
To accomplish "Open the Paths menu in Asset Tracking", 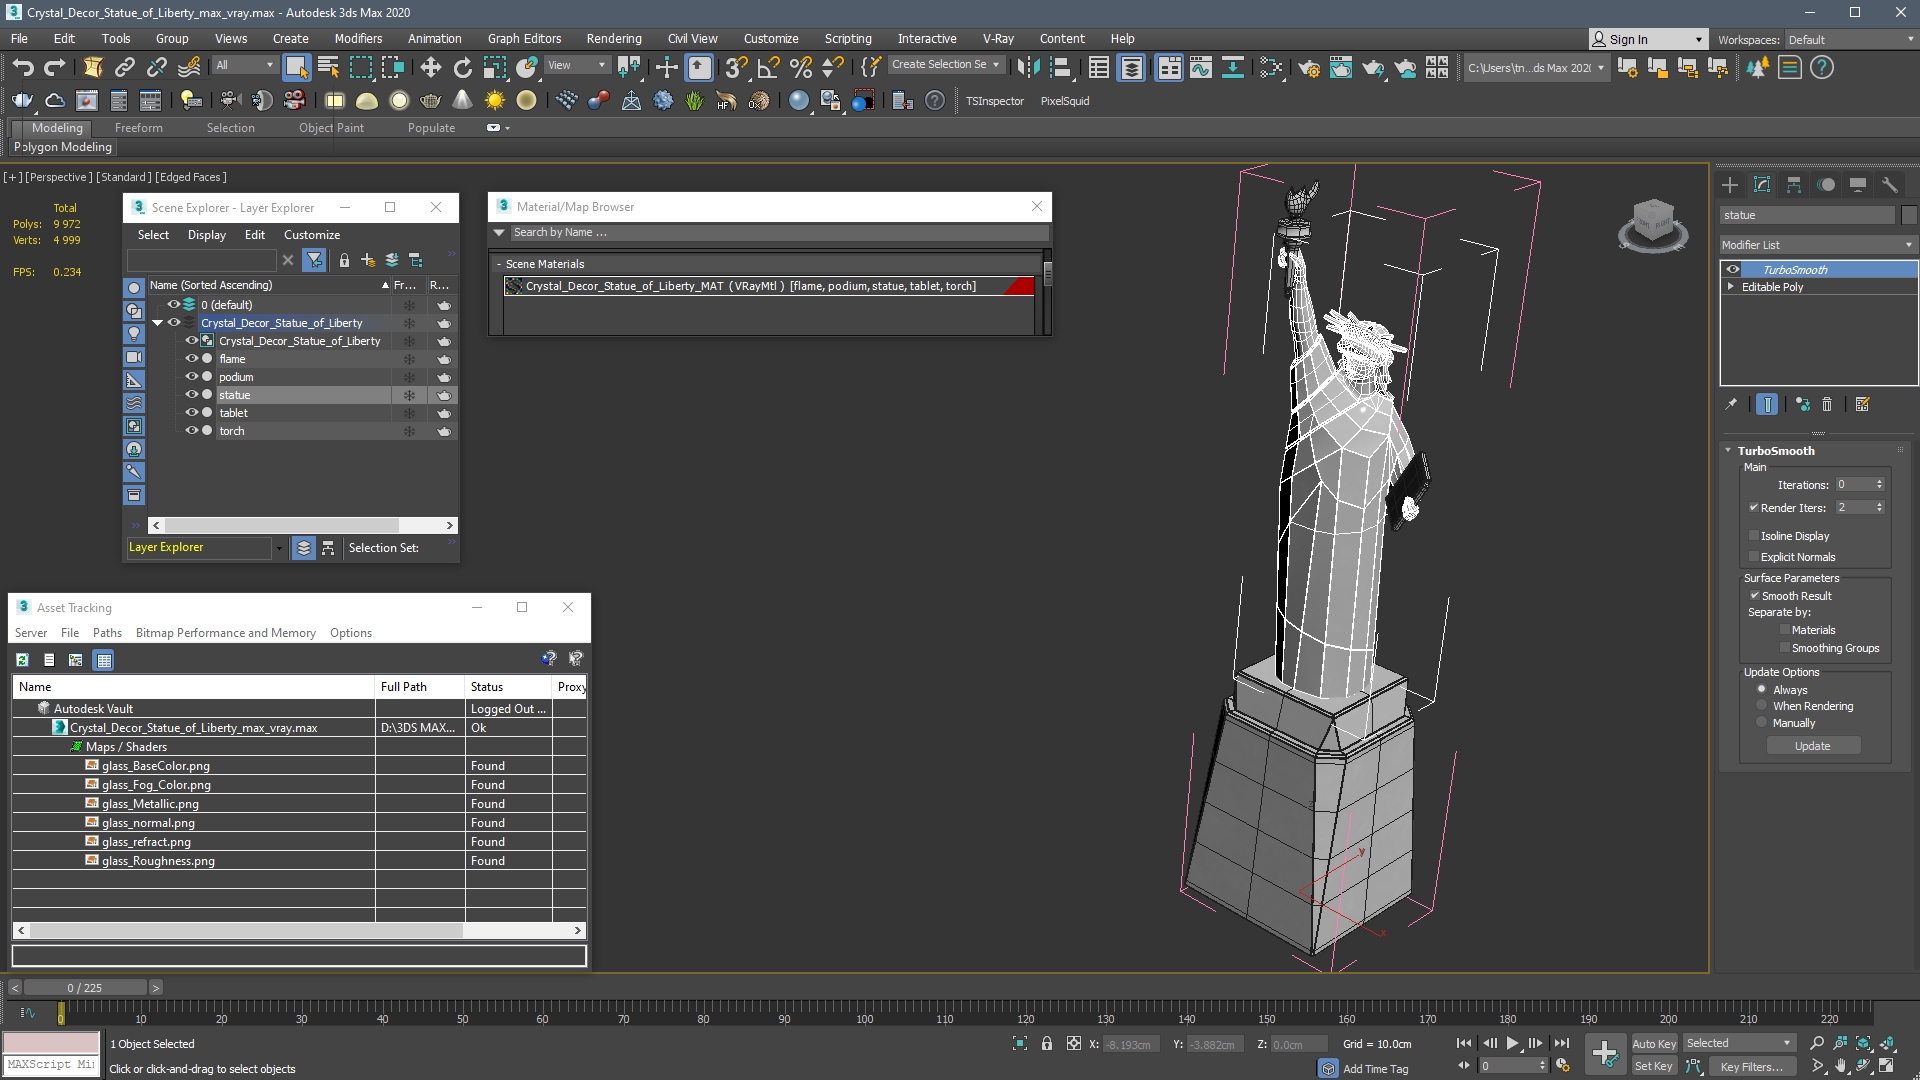I will click(107, 633).
